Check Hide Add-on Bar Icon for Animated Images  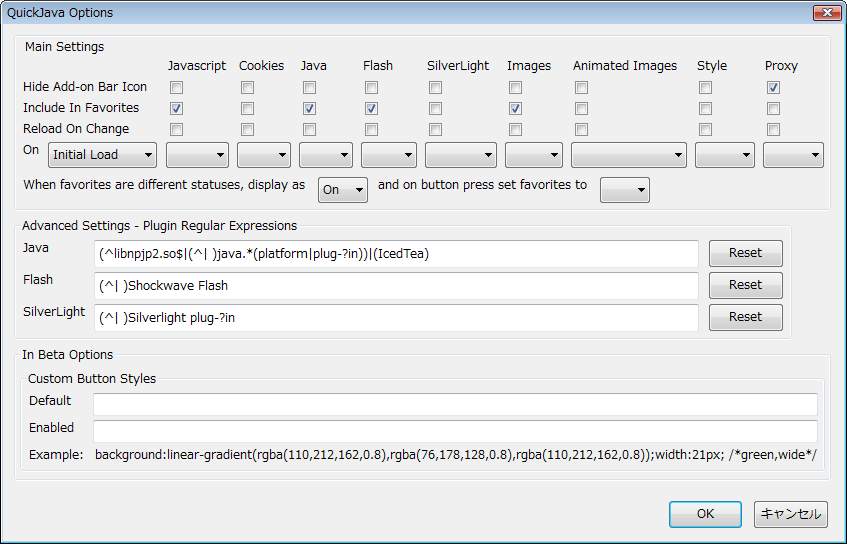581,88
